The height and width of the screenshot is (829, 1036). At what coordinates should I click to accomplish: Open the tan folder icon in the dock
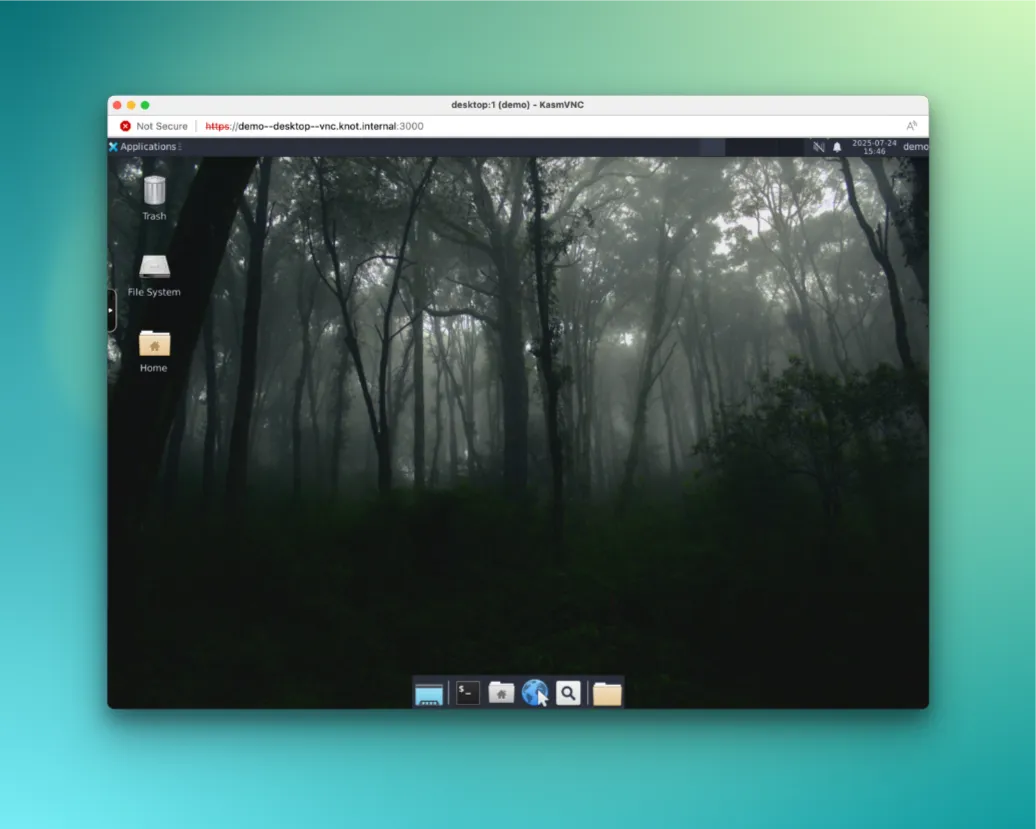pos(607,694)
